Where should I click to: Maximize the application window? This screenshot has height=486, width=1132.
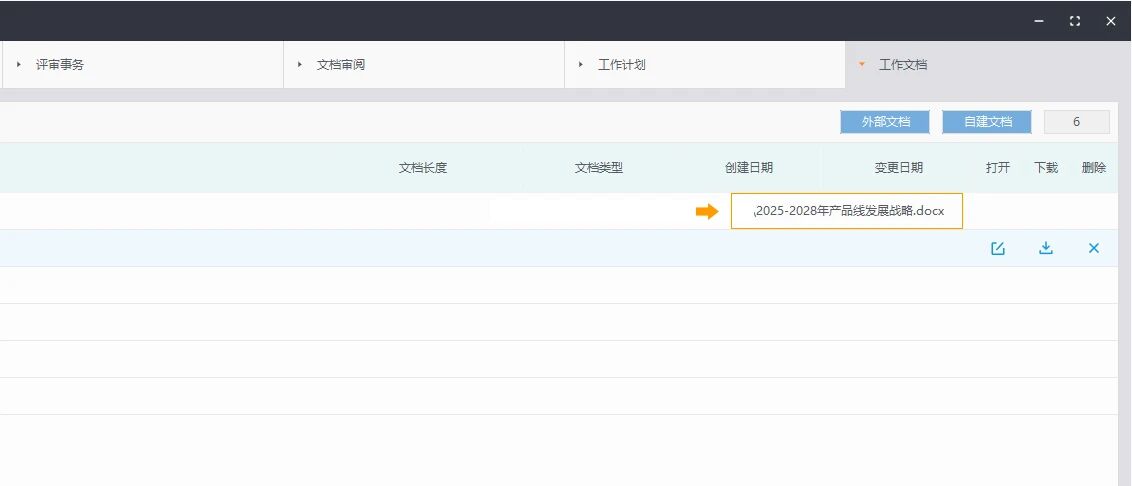[1075, 21]
